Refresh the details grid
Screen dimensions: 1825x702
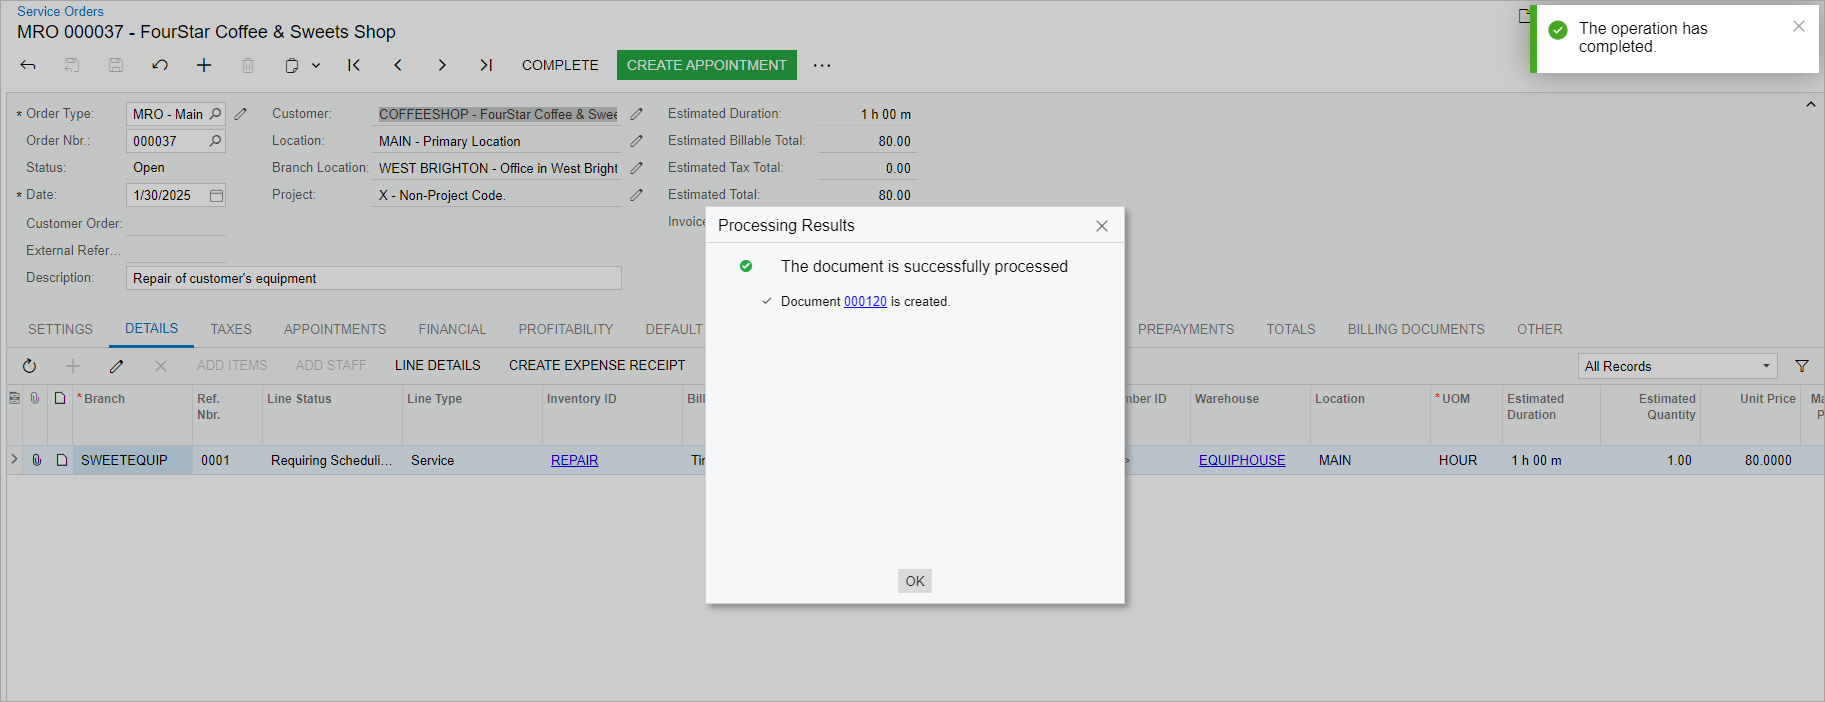(29, 366)
